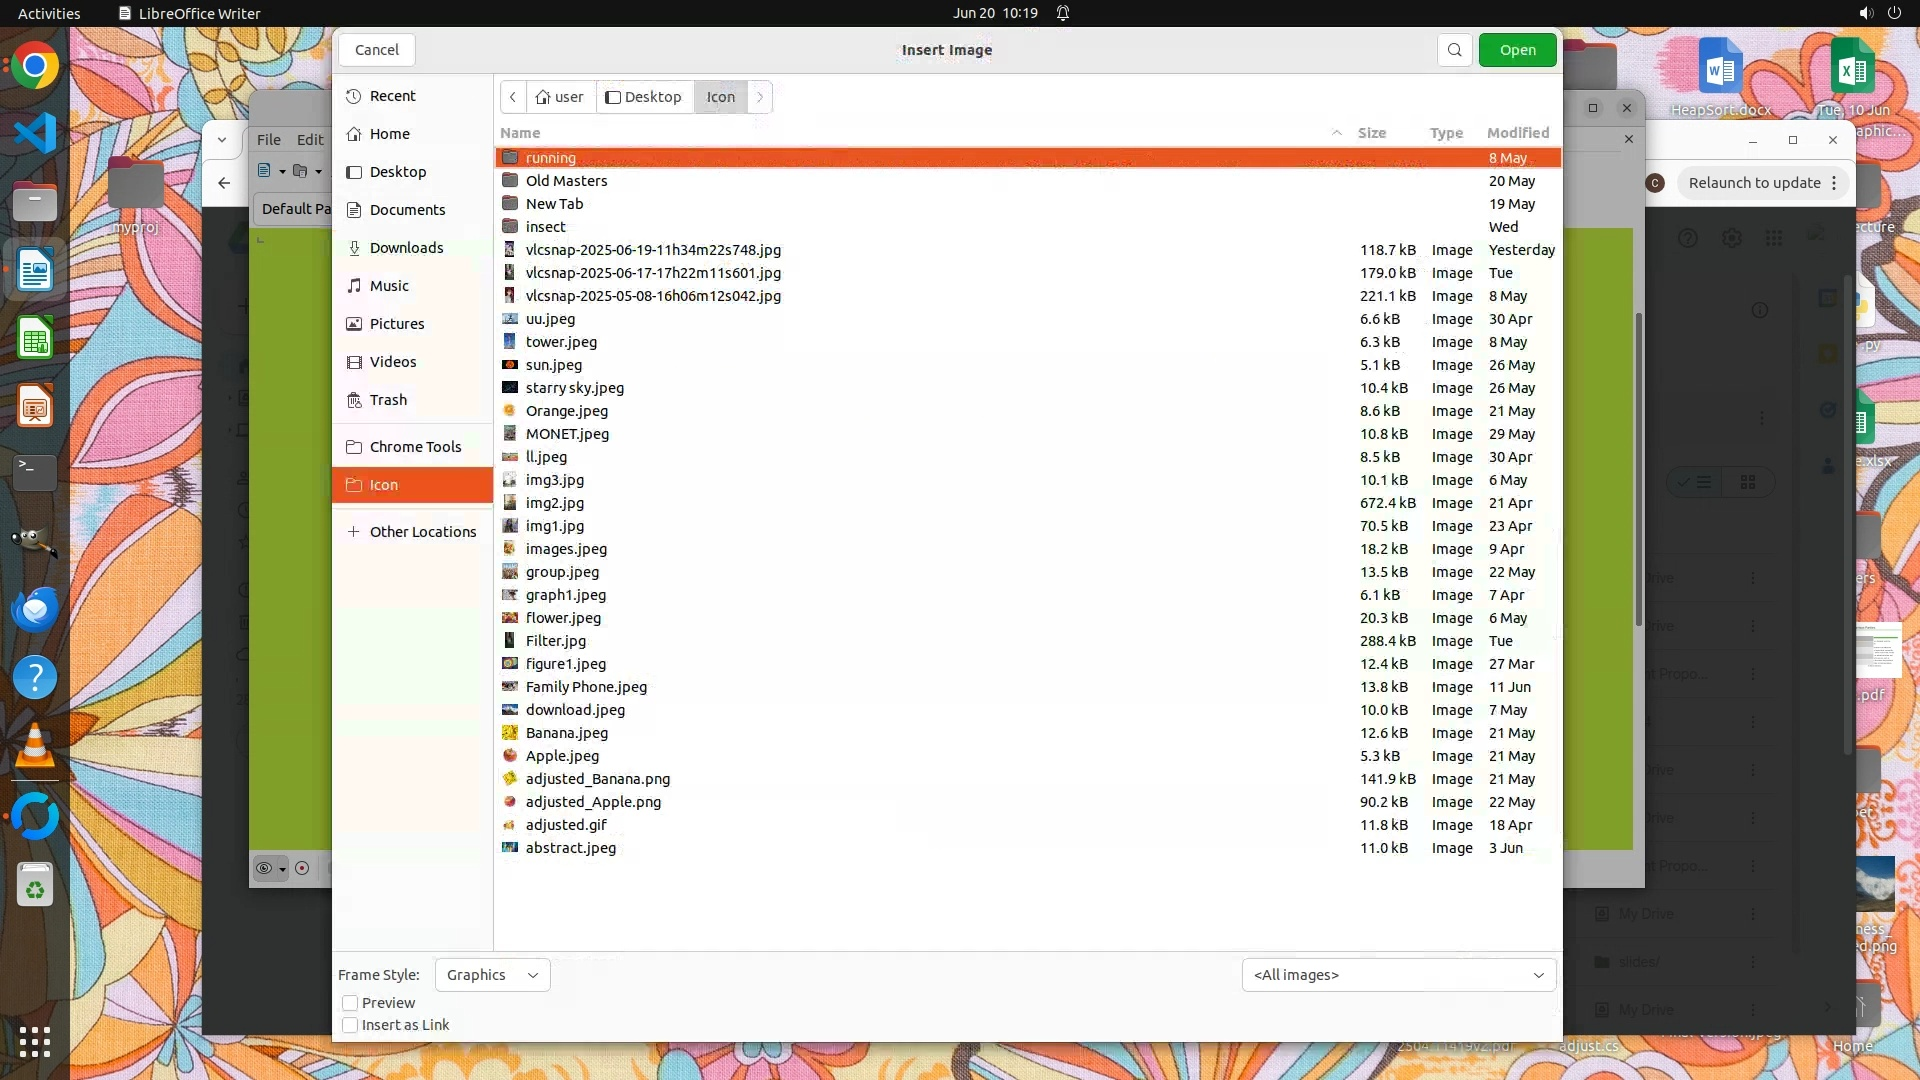1920x1080 pixels.
Task: Open Pictures folder in sidebar
Action: pyautogui.click(x=396, y=324)
